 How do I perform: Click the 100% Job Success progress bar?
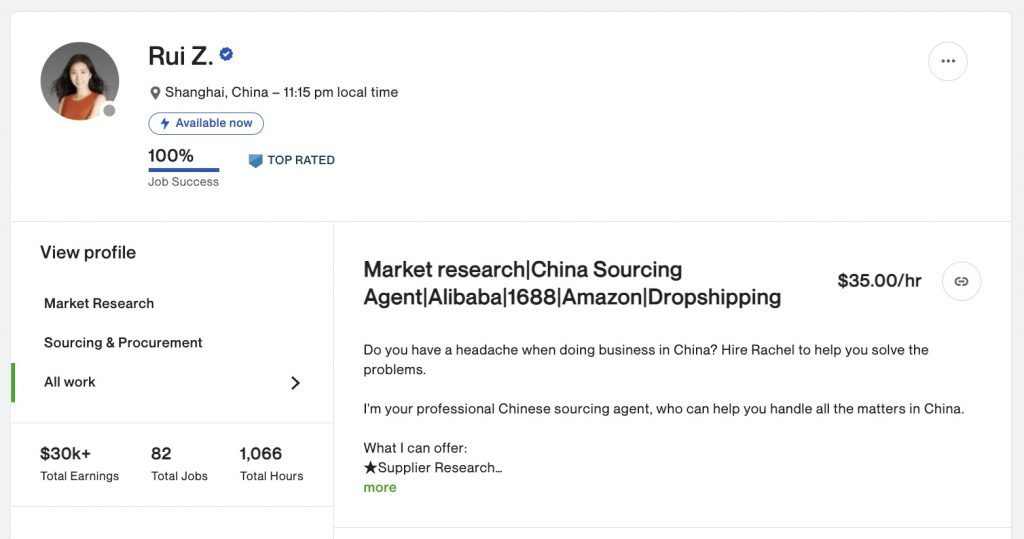(184, 170)
